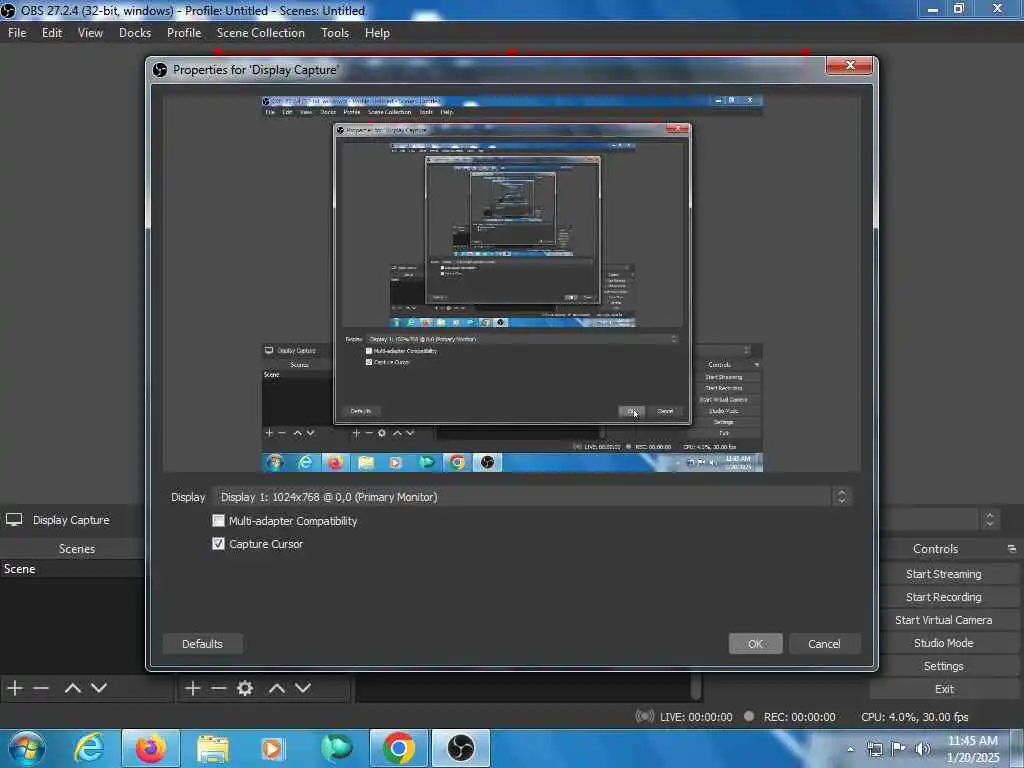Open Windows Start button
Screen dimensions: 1024x768
click(x=26, y=748)
